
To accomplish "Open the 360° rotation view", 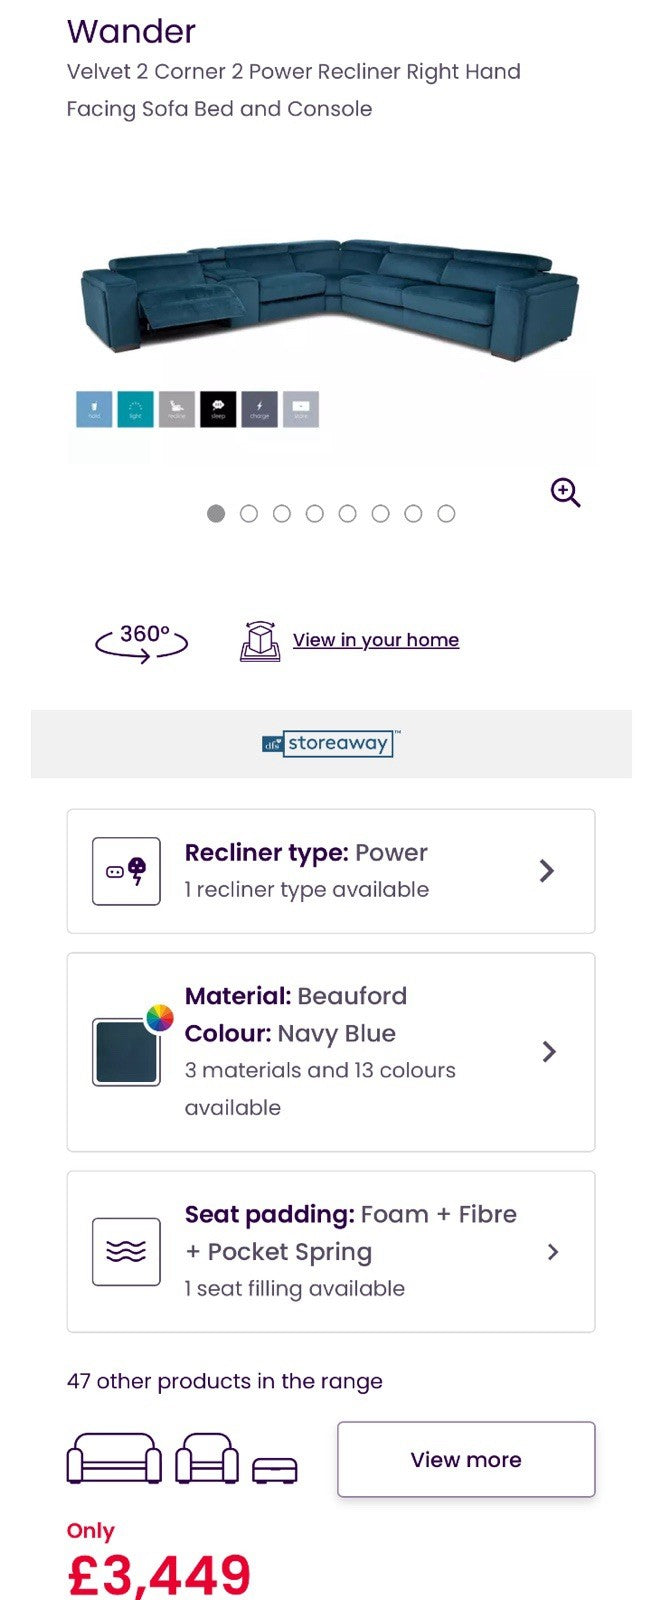I will coord(142,641).
